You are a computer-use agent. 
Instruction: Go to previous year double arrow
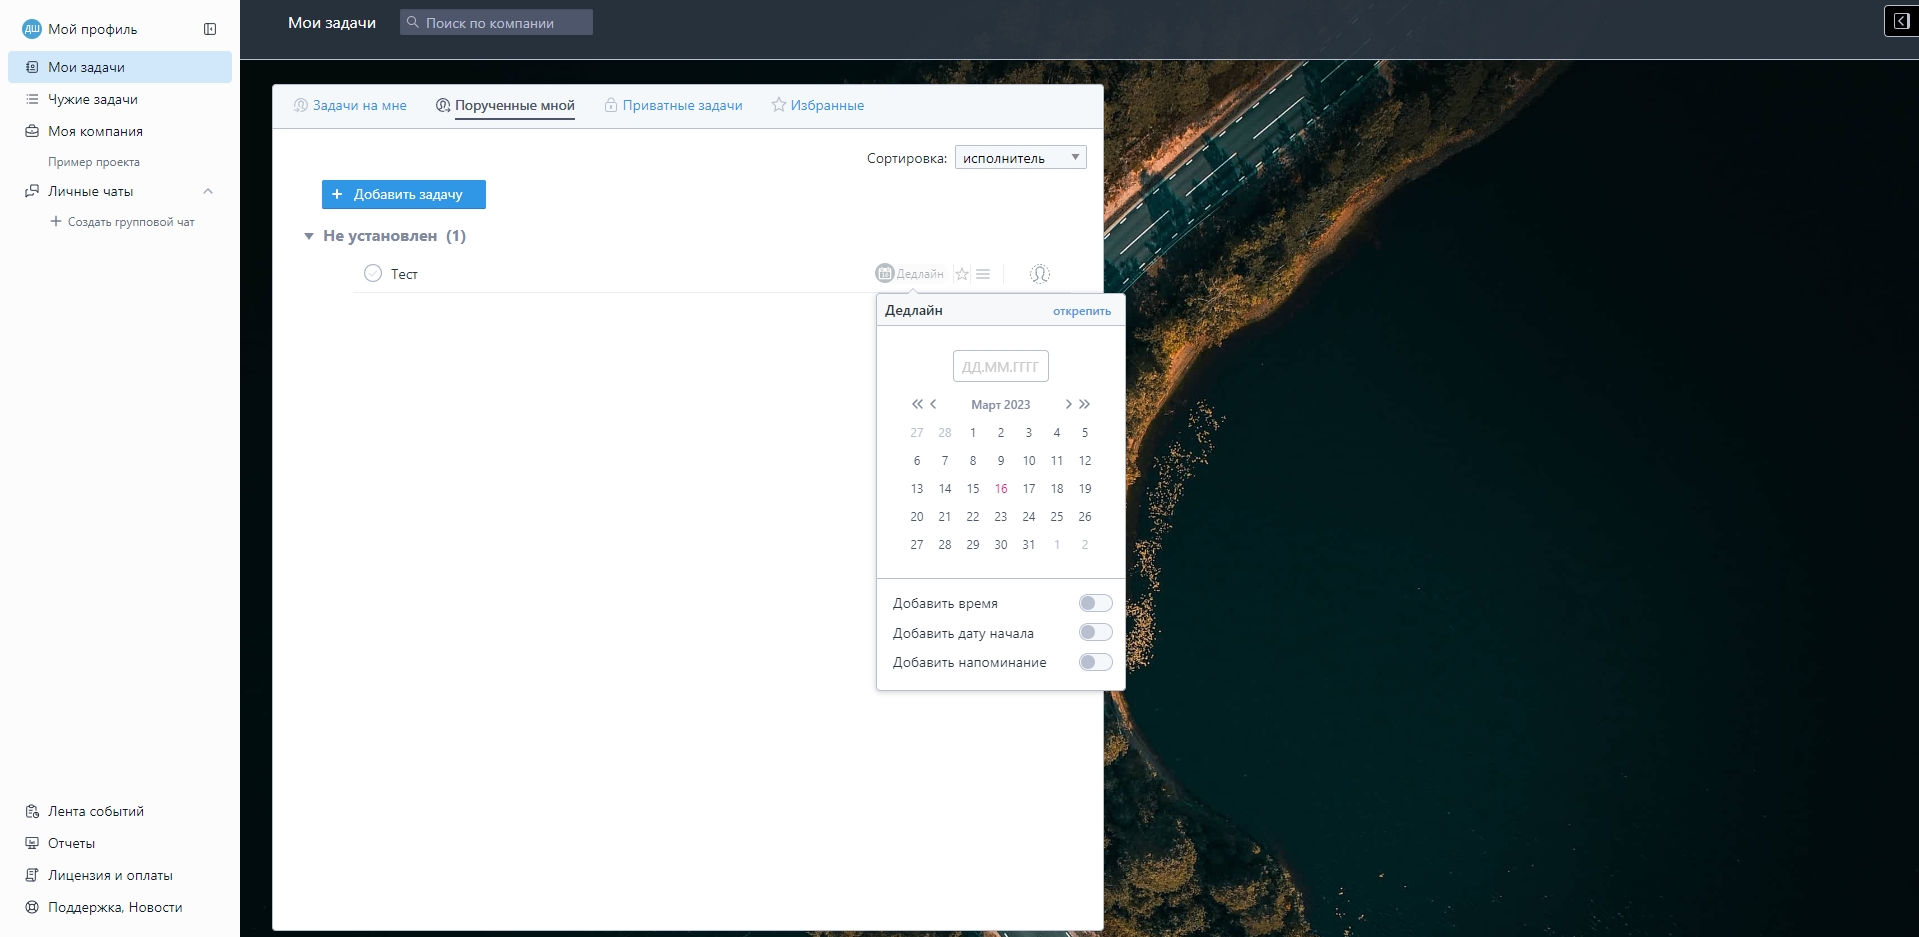pyautogui.click(x=917, y=404)
